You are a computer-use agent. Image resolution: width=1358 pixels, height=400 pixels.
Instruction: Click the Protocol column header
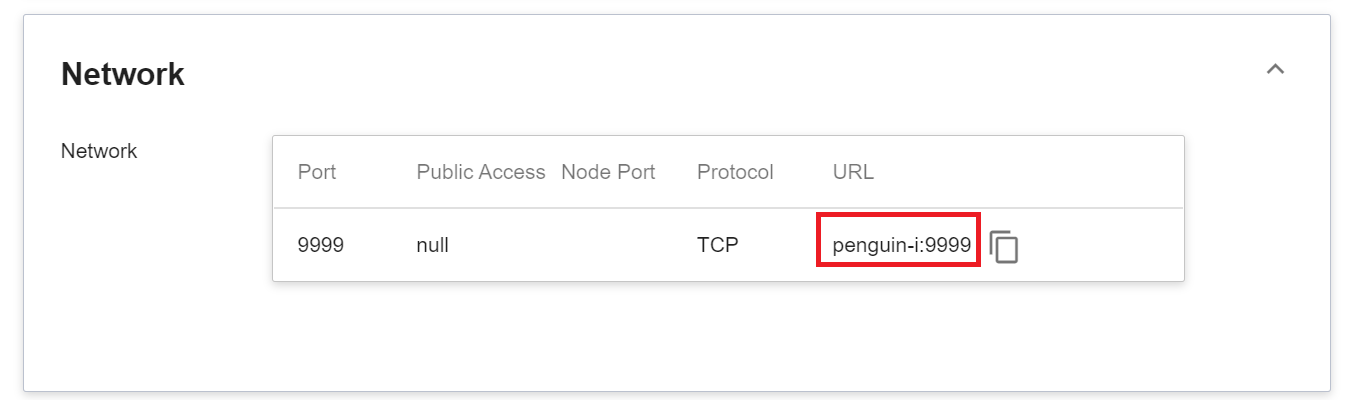coord(735,172)
